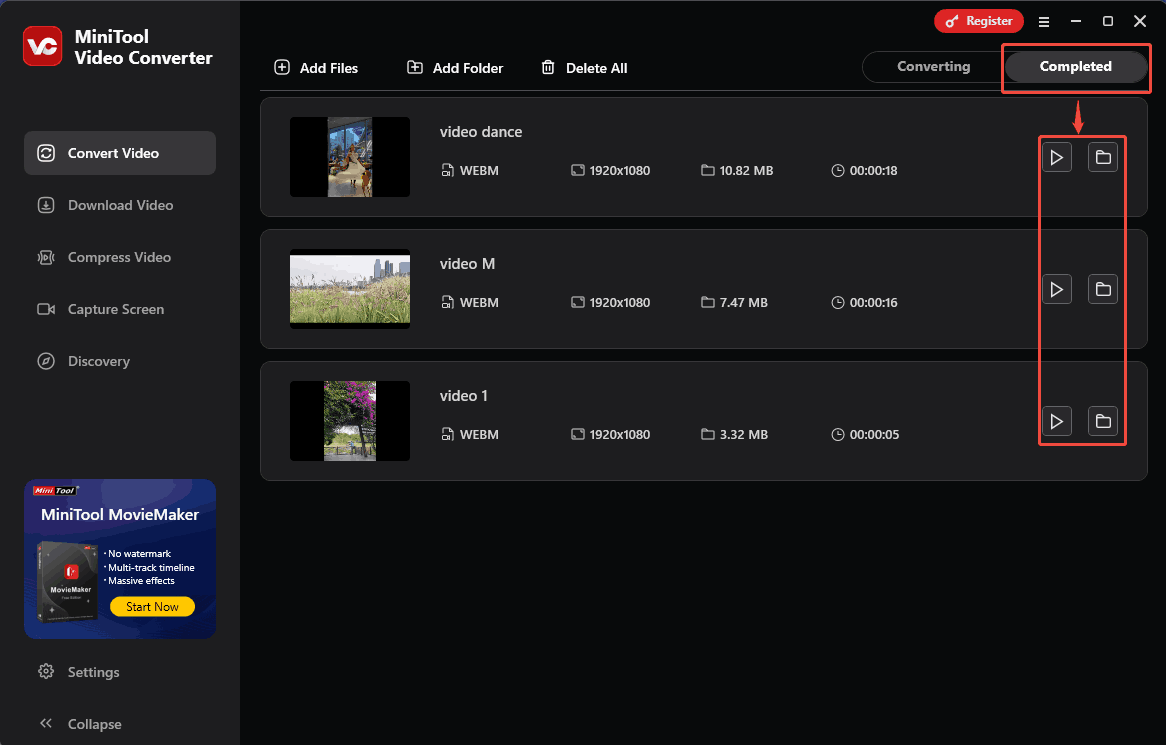Click WEBM format label of video 1
This screenshot has height=745, width=1166.
click(x=479, y=435)
